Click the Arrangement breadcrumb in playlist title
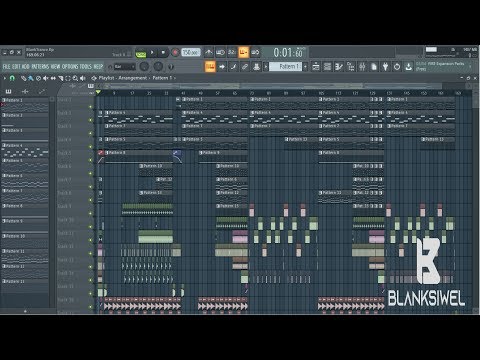Screen dimensions: 480x360 tap(133, 78)
